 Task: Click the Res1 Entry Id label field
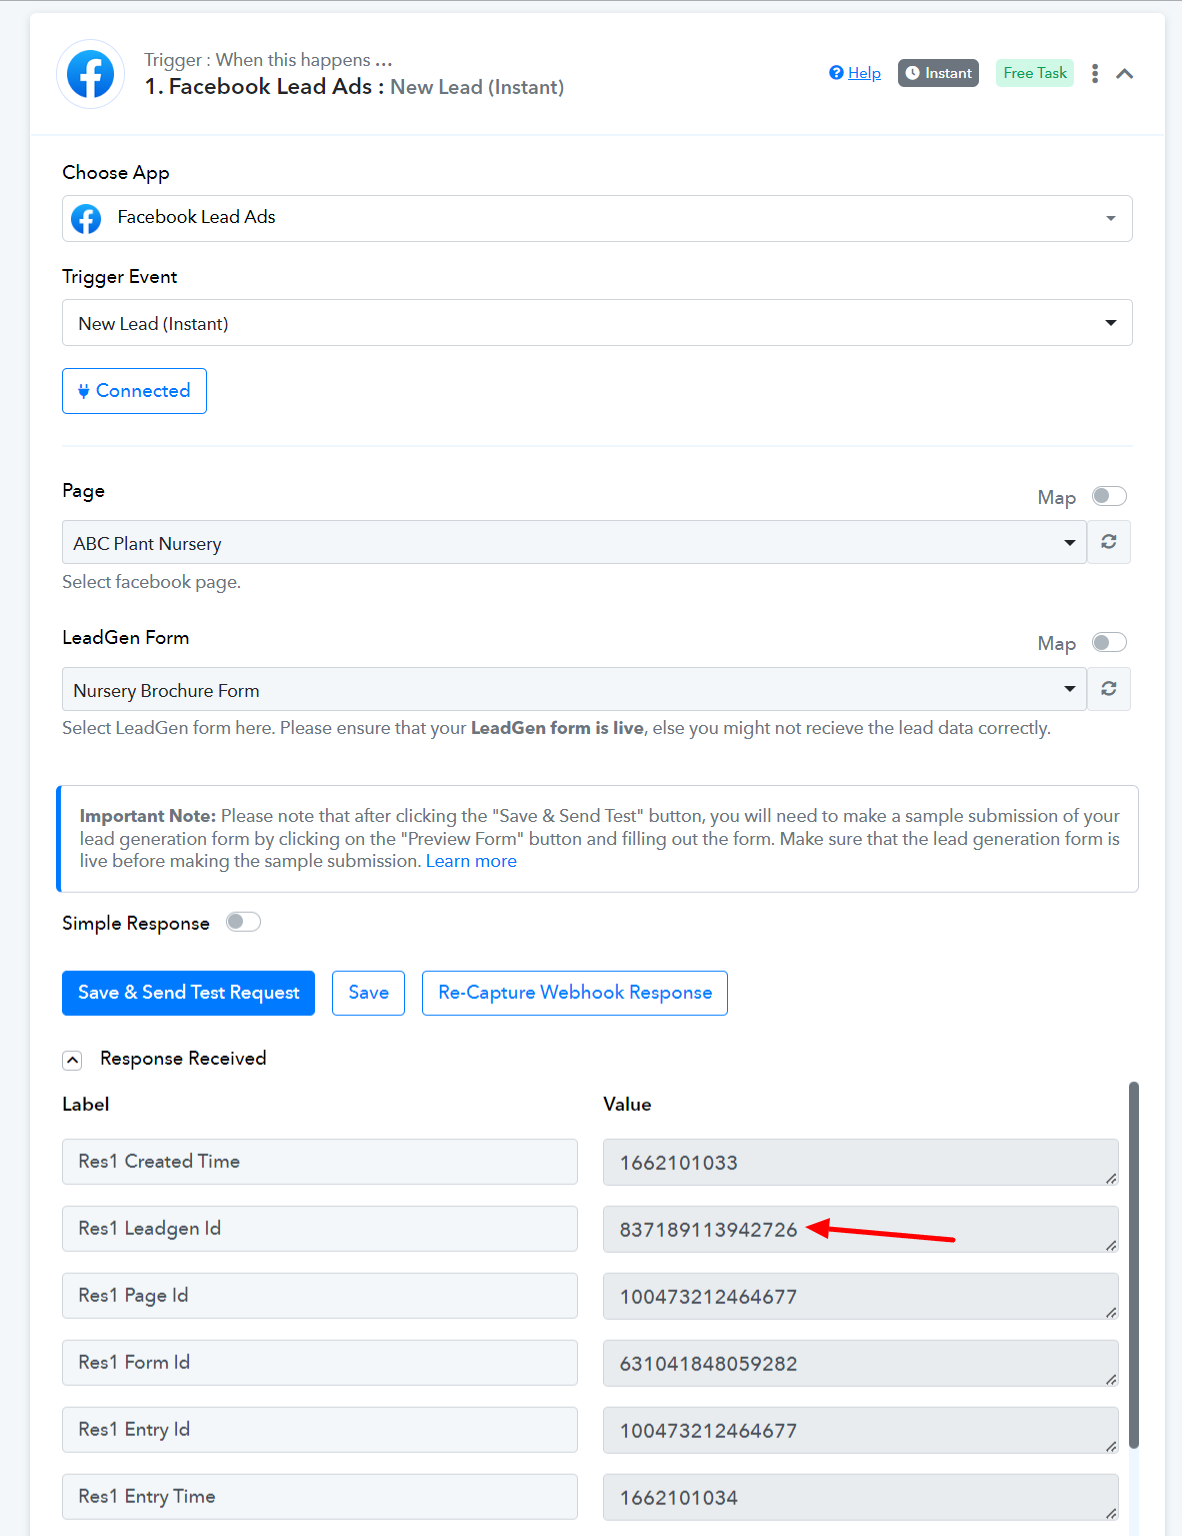(x=320, y=1430)
